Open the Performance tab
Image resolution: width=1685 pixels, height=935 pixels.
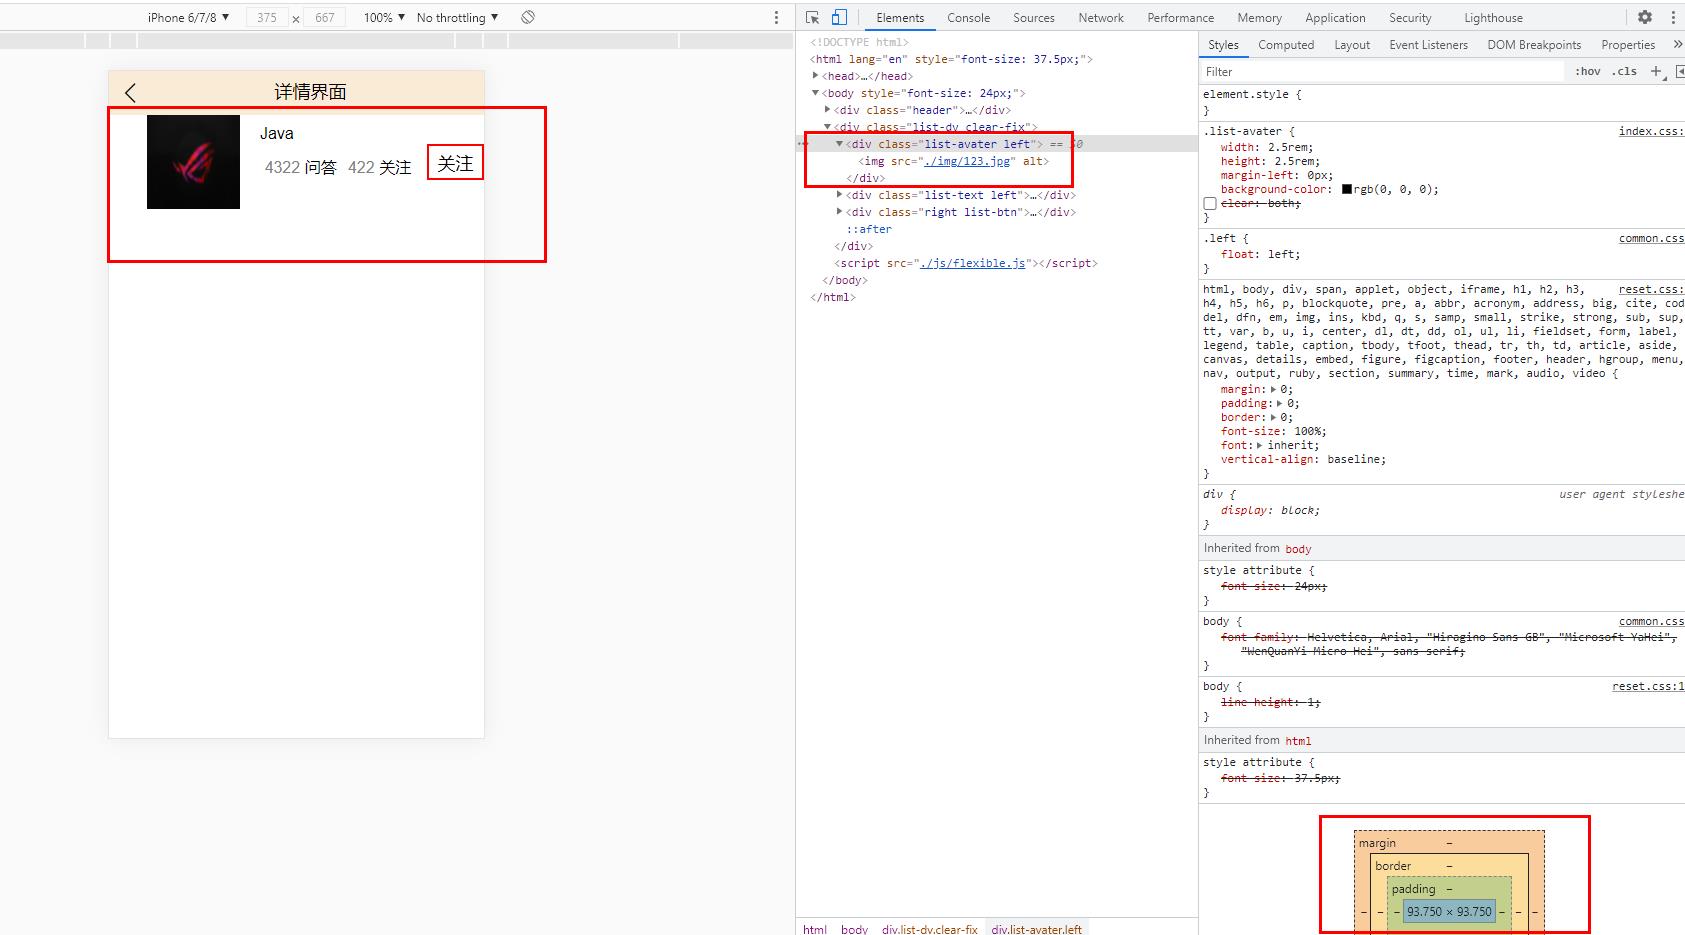tap(1180, 17)
